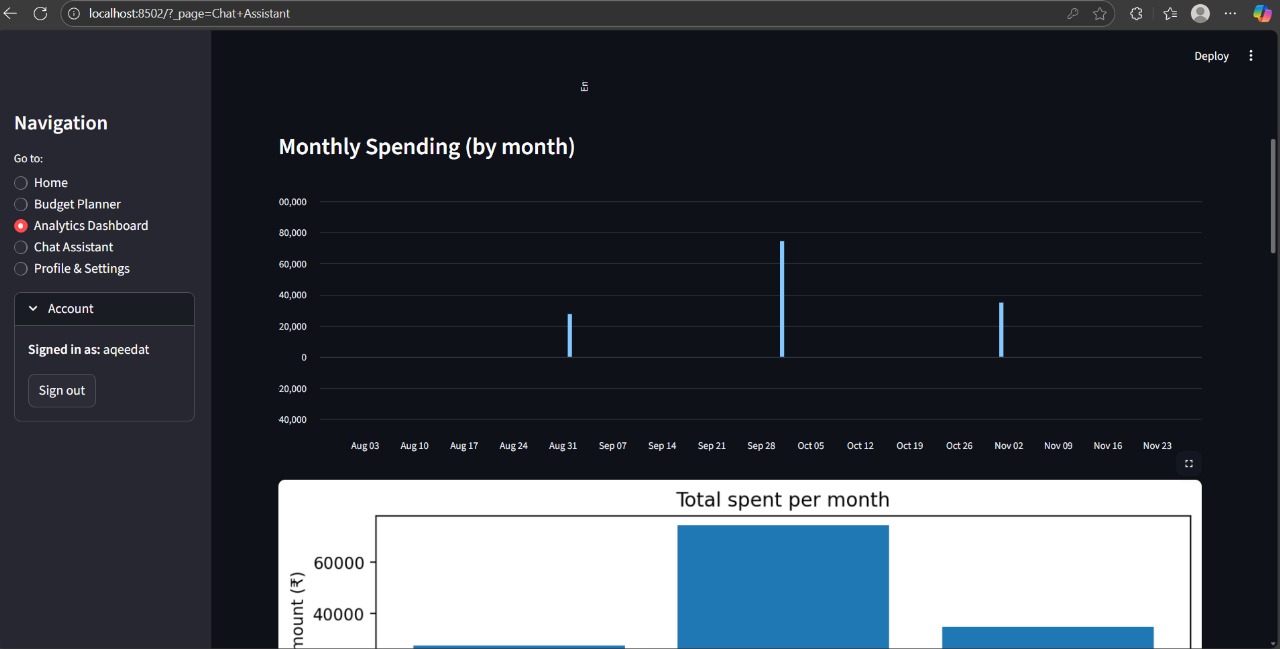Open the Copilot sidebar icon

click(x=1263, y=13)
